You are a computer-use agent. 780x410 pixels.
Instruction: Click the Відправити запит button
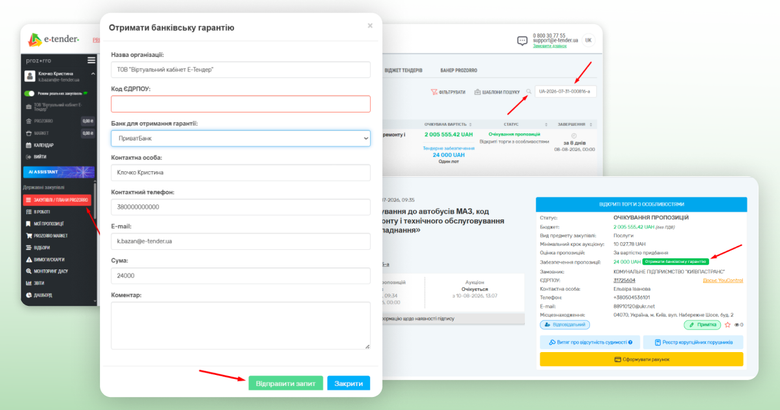pos(286,384)
